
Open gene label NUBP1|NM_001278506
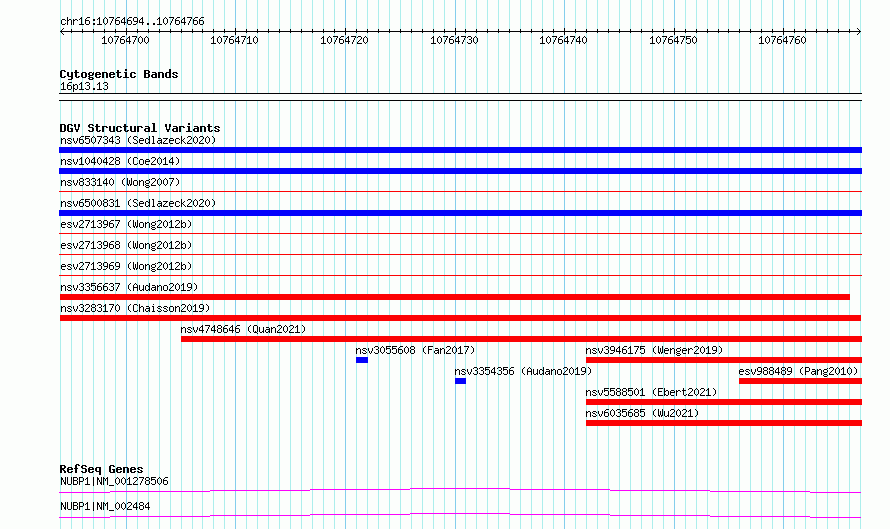[x=114, y=481]
